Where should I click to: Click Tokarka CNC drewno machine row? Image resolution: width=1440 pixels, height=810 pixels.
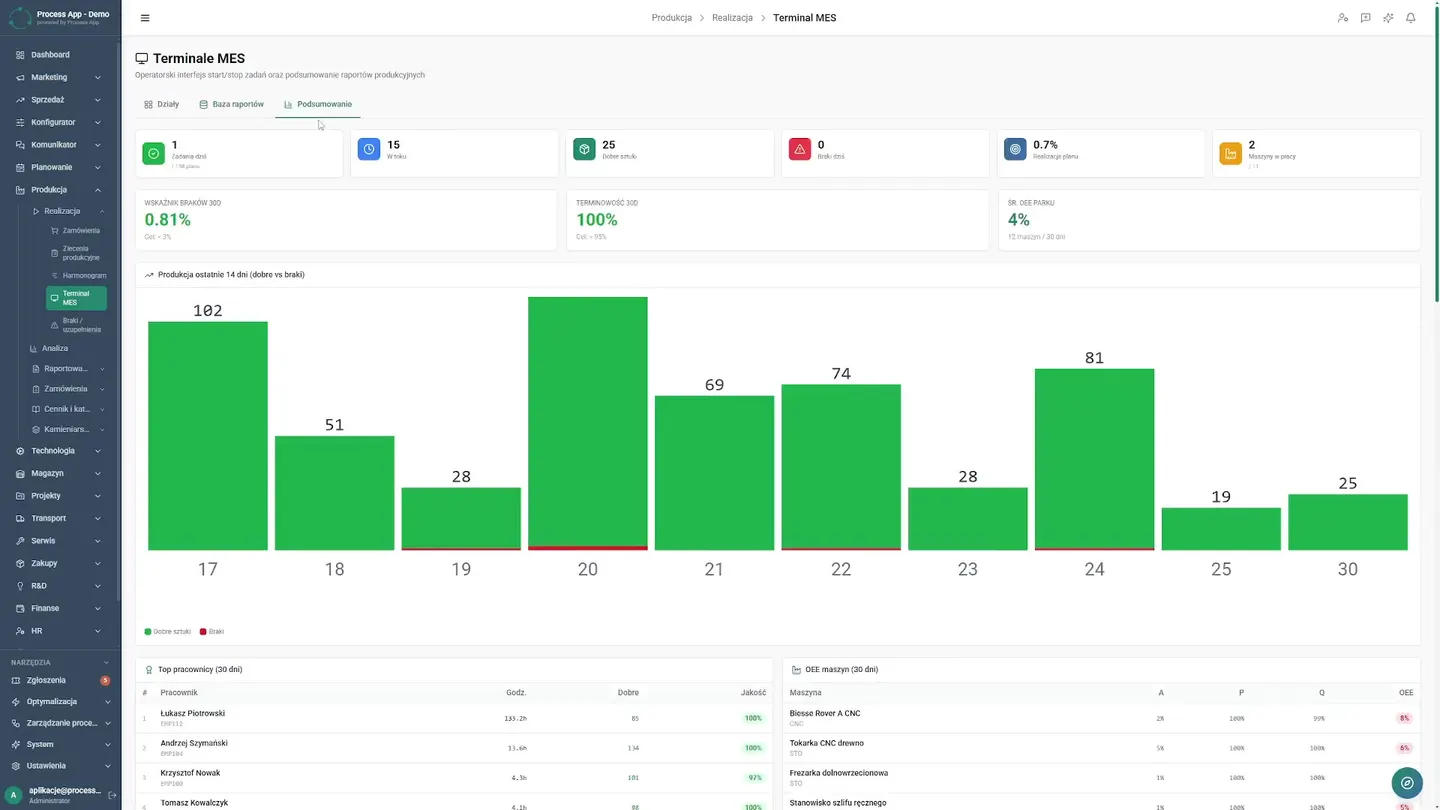pos(1103,748)
